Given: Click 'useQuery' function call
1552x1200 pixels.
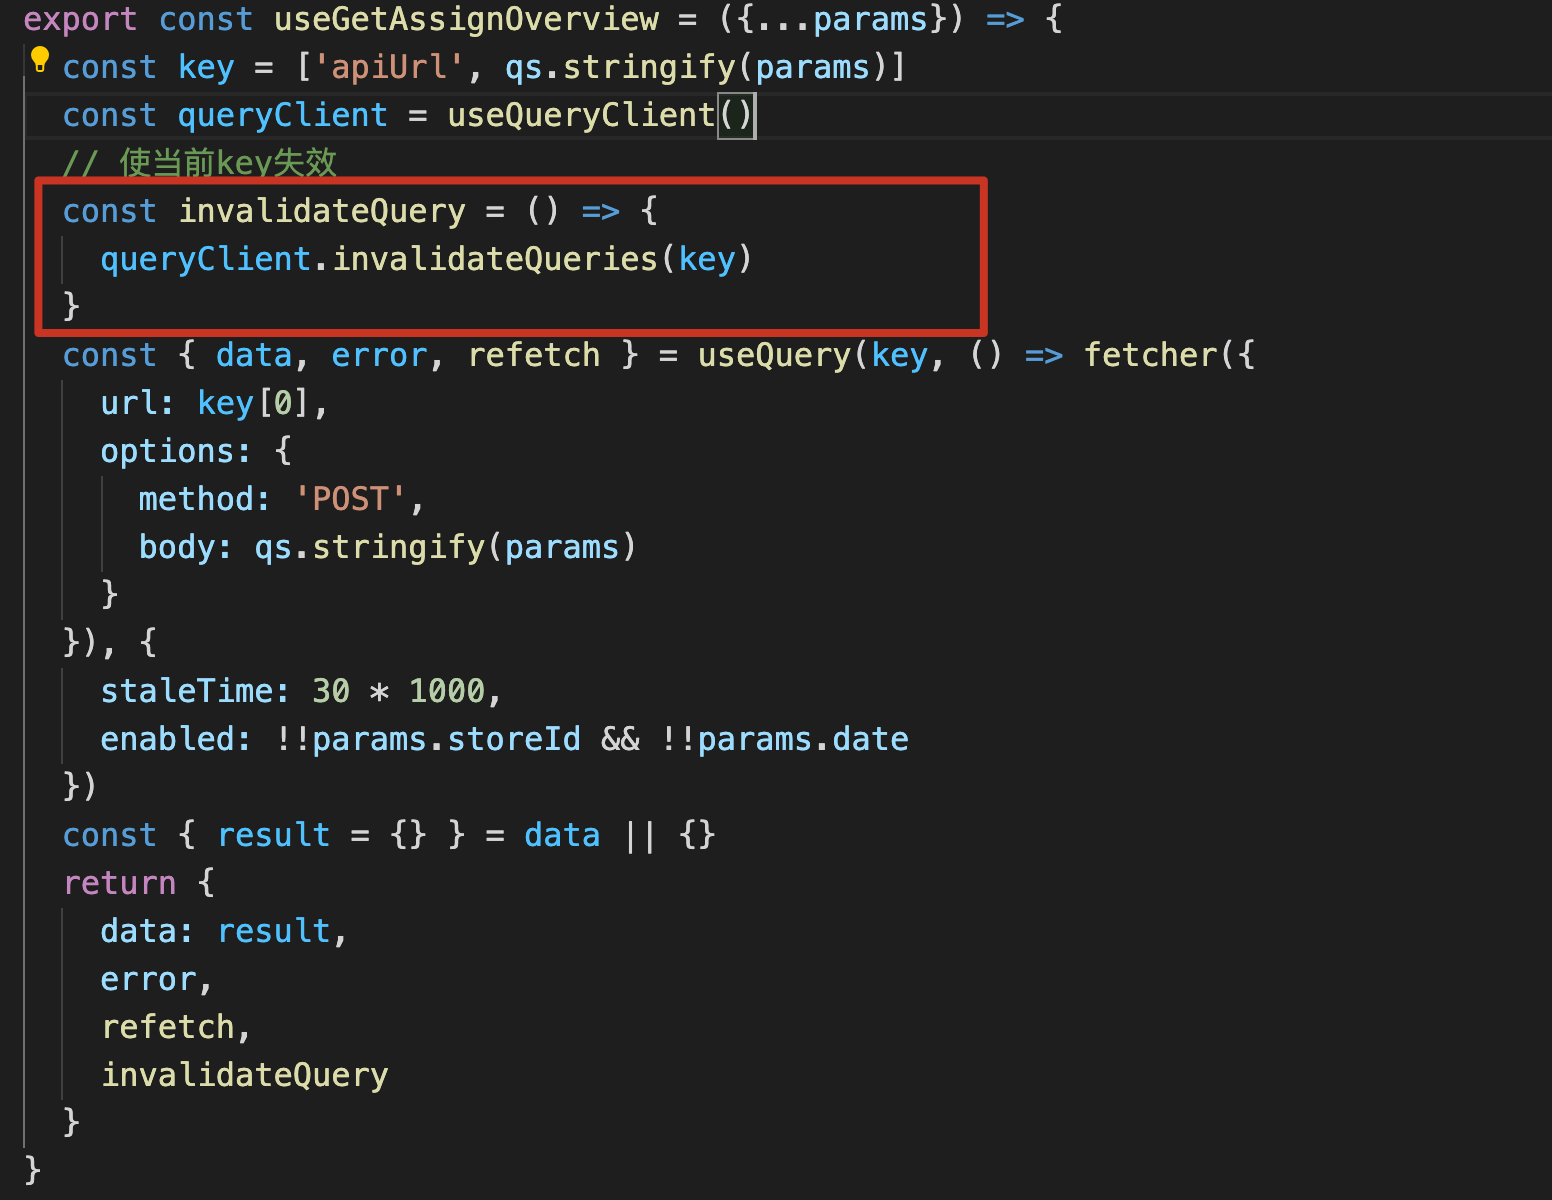Looking at the screenshot, I should 774,355.
